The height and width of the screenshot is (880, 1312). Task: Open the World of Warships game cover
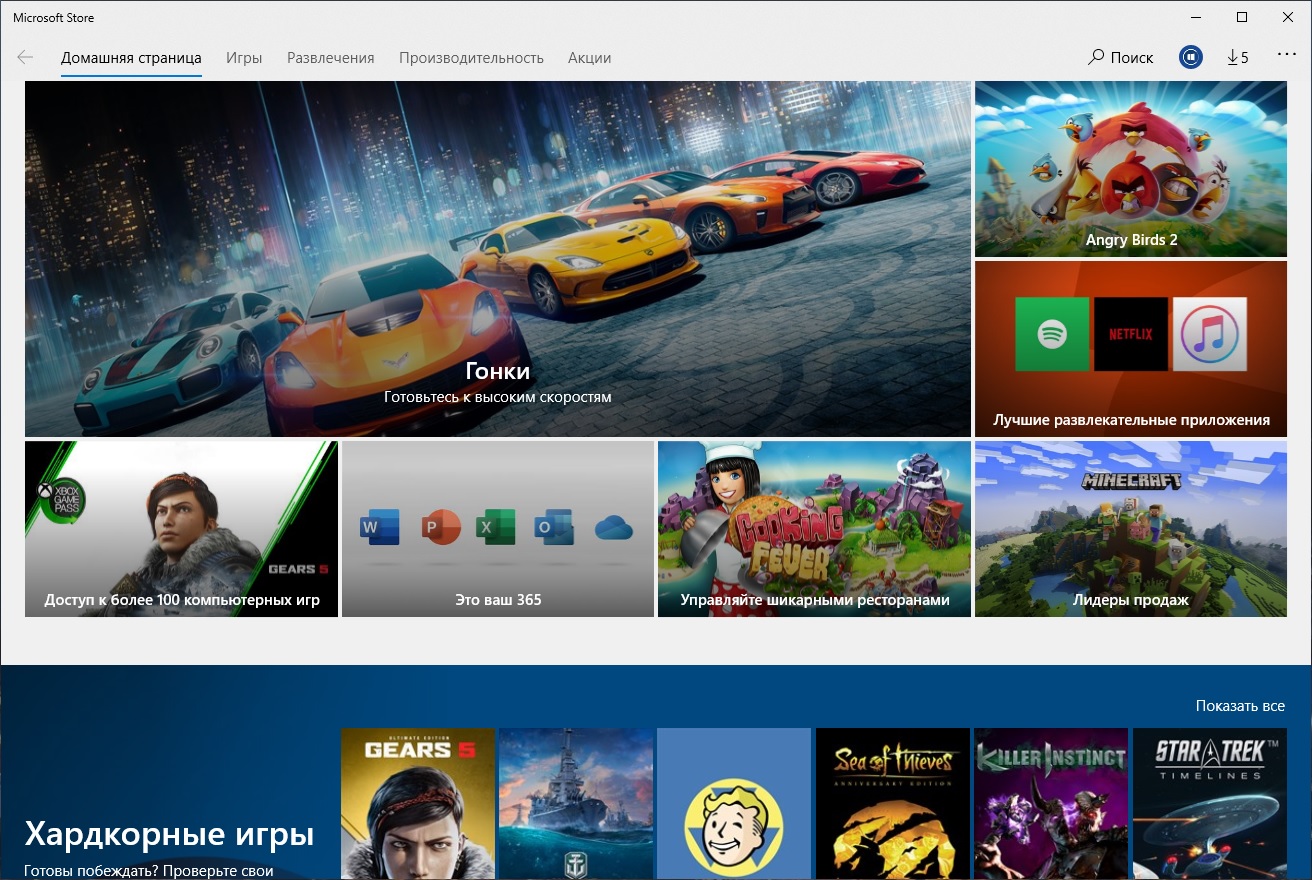tap(576, 804)
